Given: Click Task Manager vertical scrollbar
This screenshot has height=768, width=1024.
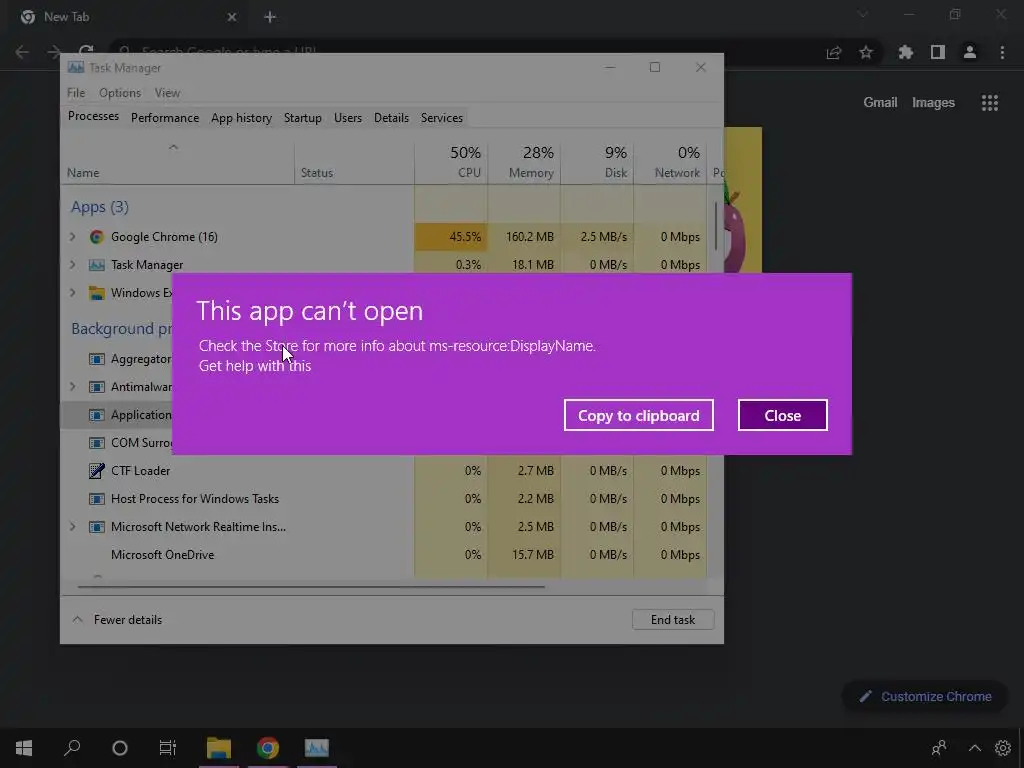Looking at the screenshot, I should tap(716, 225).
